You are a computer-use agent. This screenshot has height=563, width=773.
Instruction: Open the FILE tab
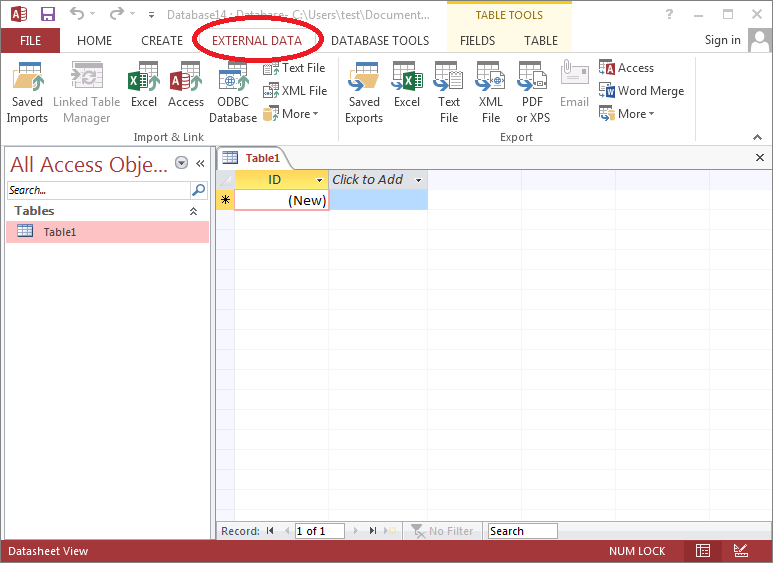30,40
